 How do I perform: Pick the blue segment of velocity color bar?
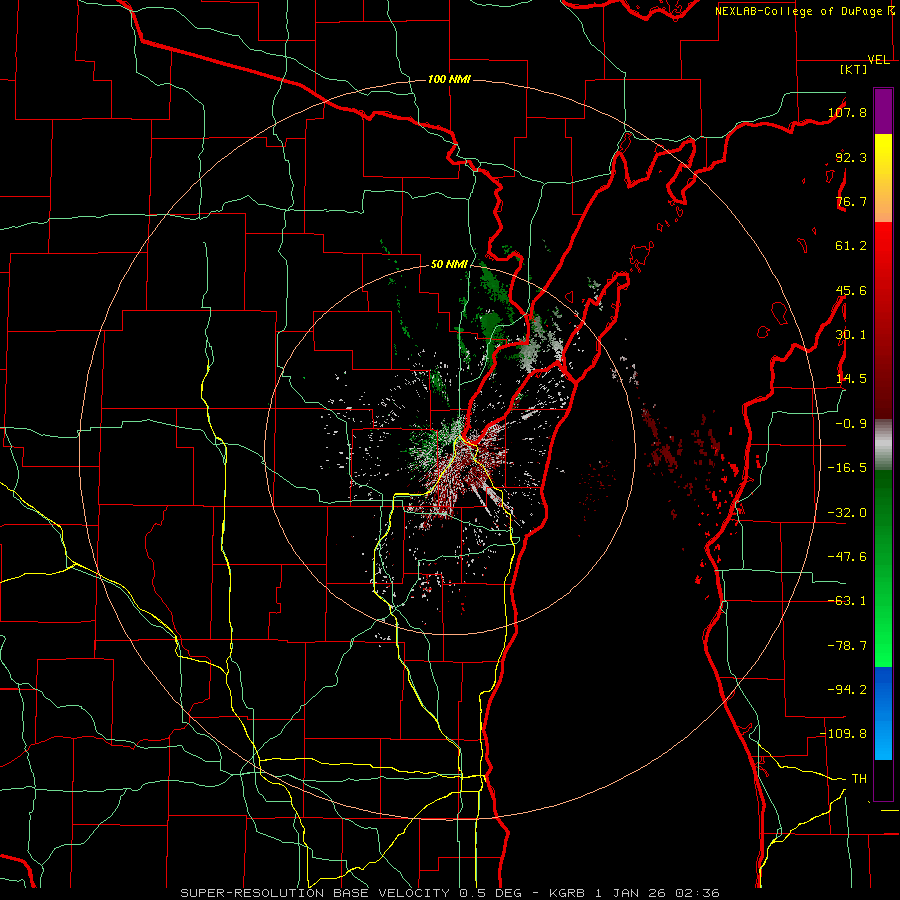click(x=883, y=713)
